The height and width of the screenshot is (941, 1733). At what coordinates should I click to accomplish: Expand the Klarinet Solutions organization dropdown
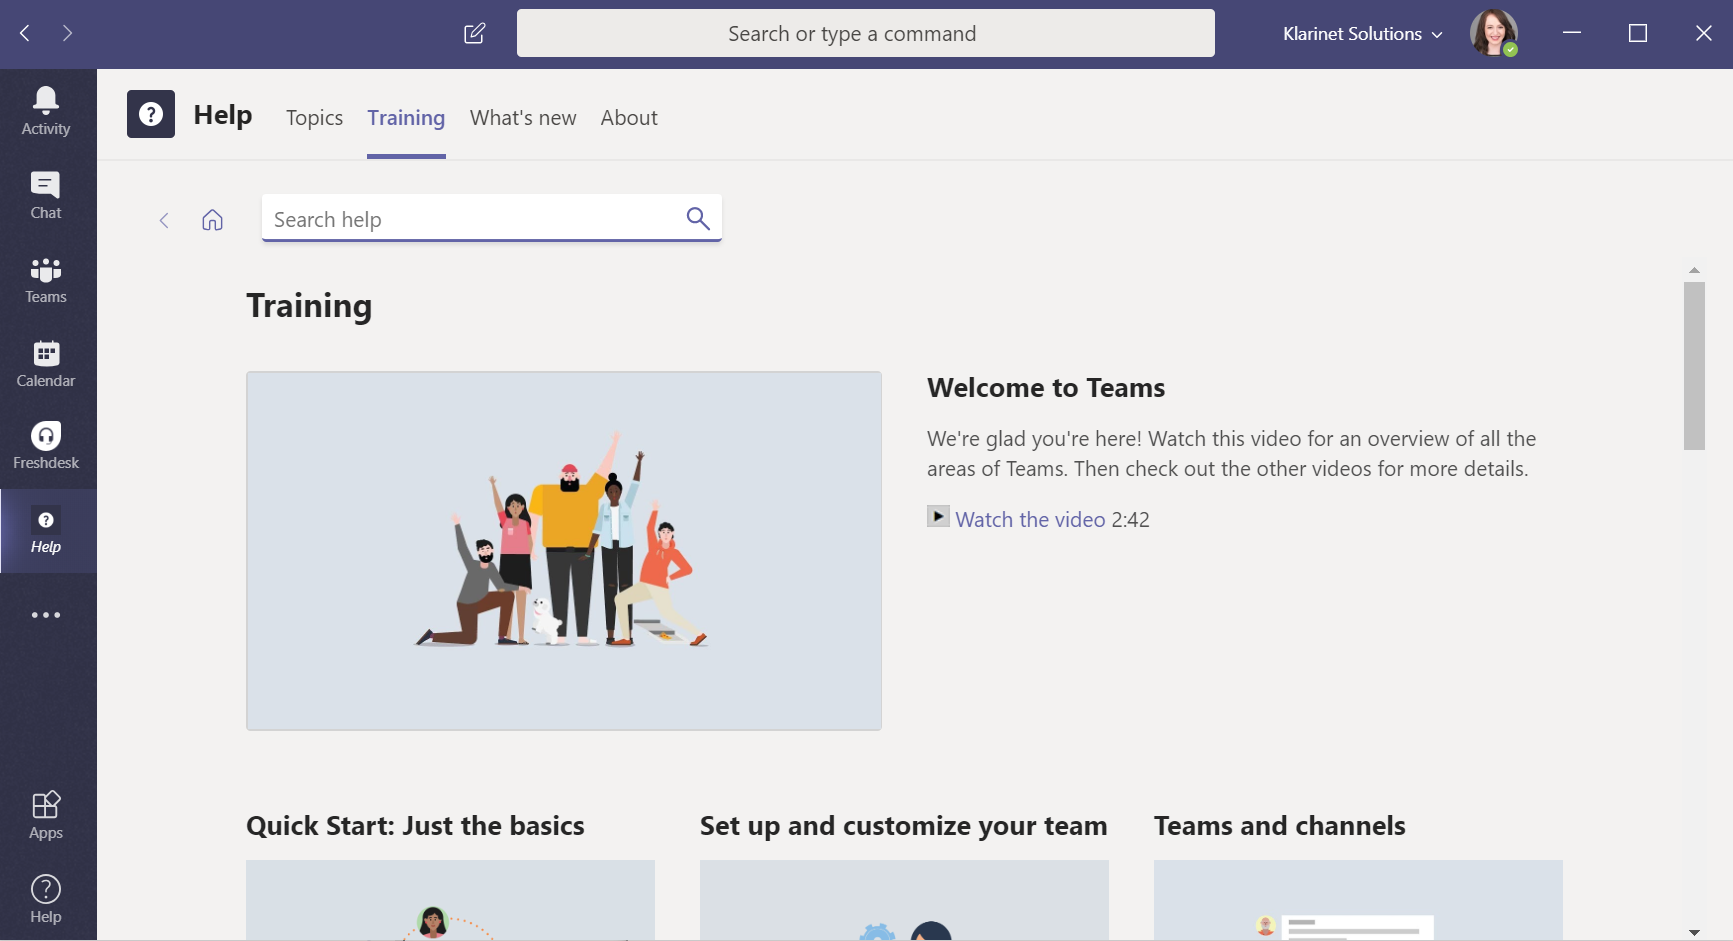1363,34
